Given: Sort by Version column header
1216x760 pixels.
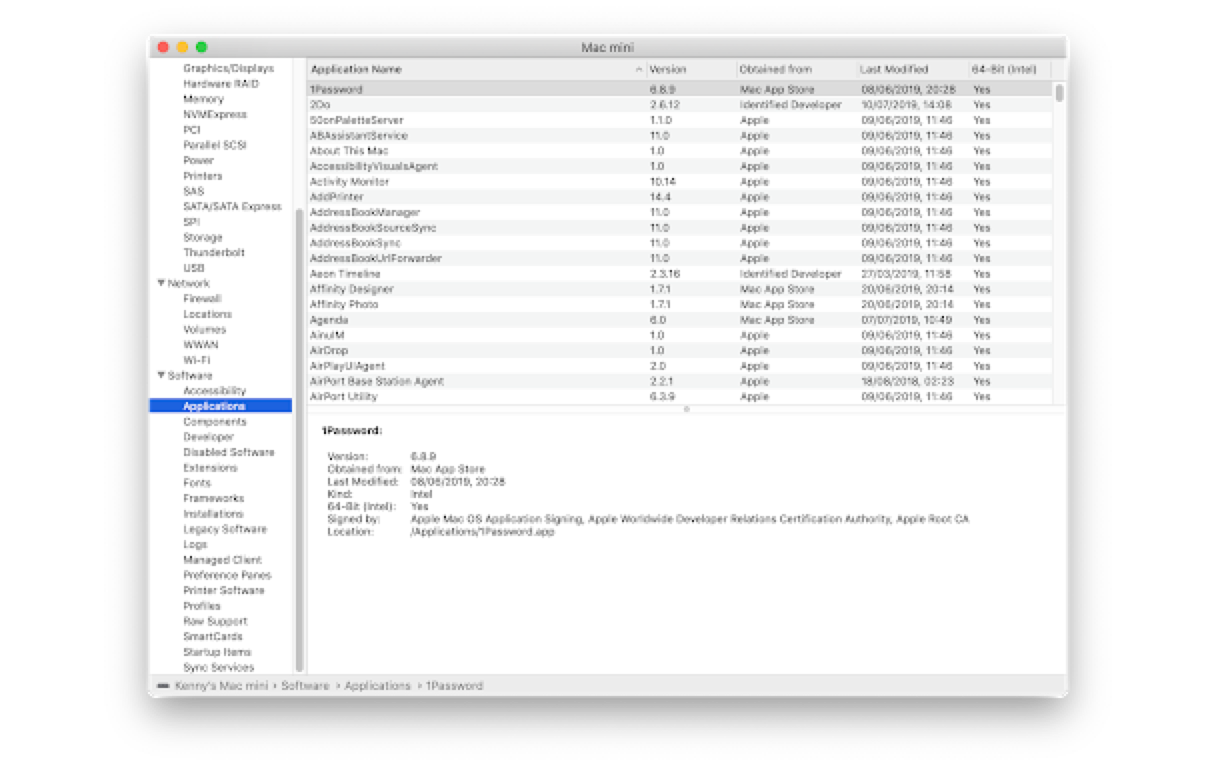Looking at the screenshot, I should click(690, 70).
